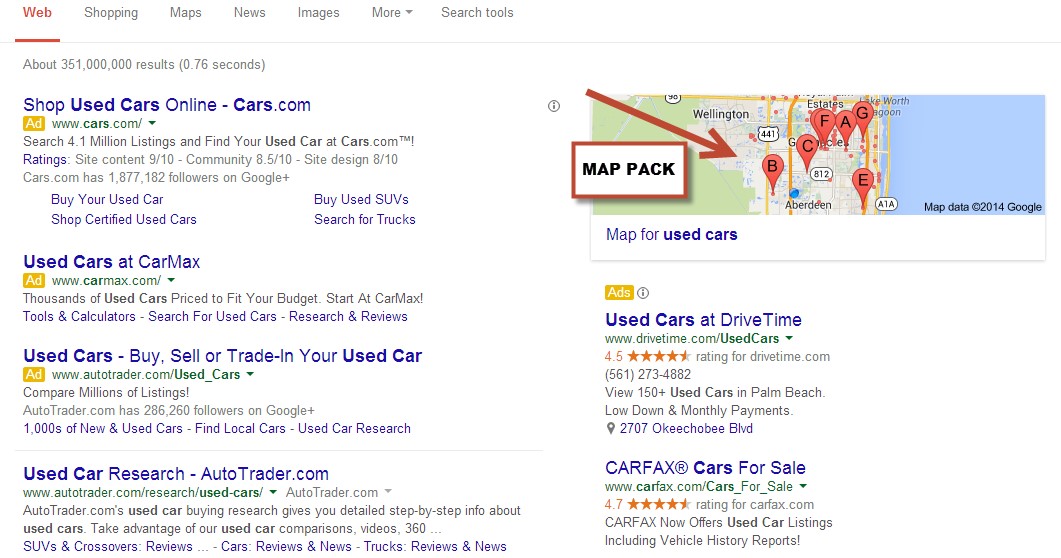This screenshot has width=1061, height=558.
Task: Select the Web tab
Action: pos(37,13)
